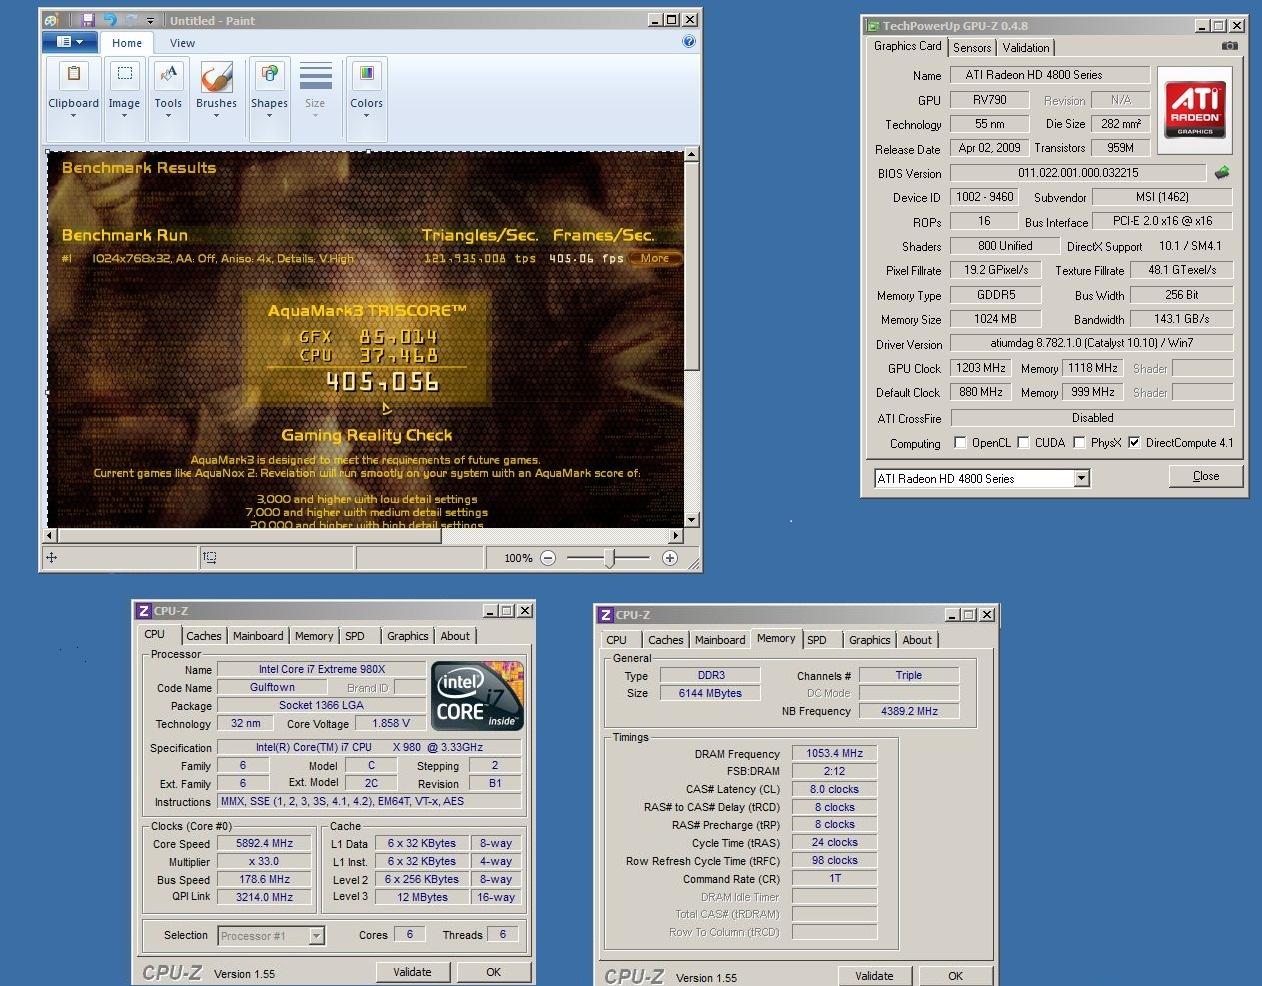Click the DRAM Frequency 1053.4 MHz value
The image size is (1262, 986).
834,753
